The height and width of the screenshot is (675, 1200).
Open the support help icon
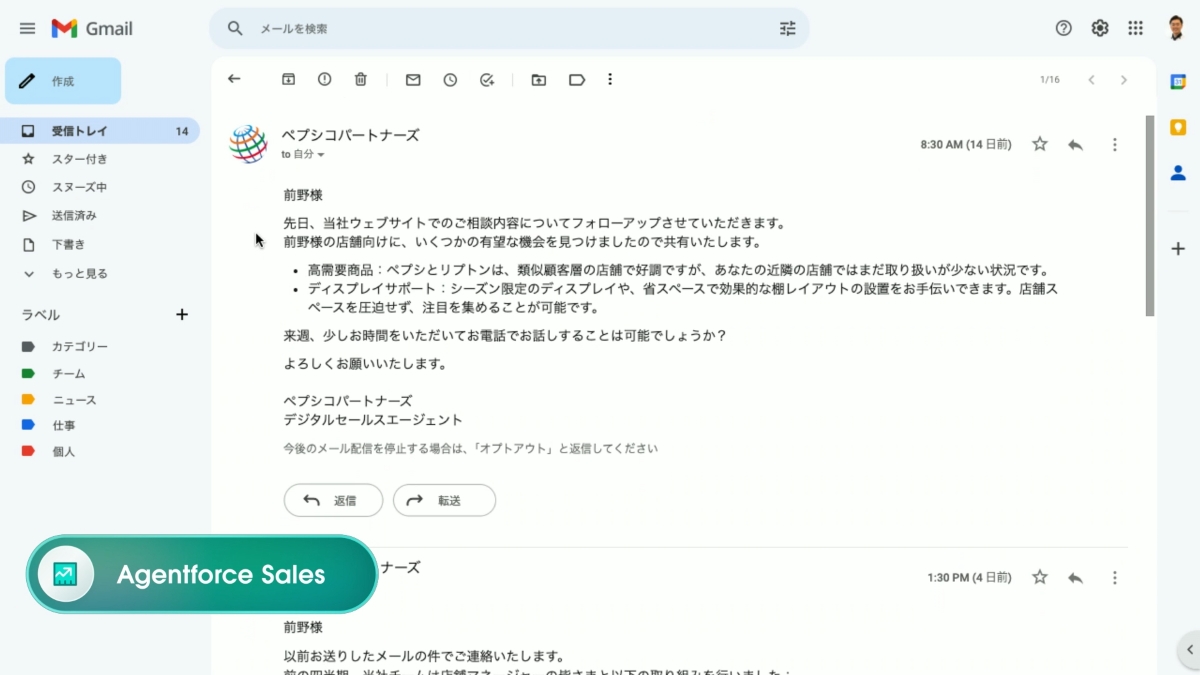1064,28
